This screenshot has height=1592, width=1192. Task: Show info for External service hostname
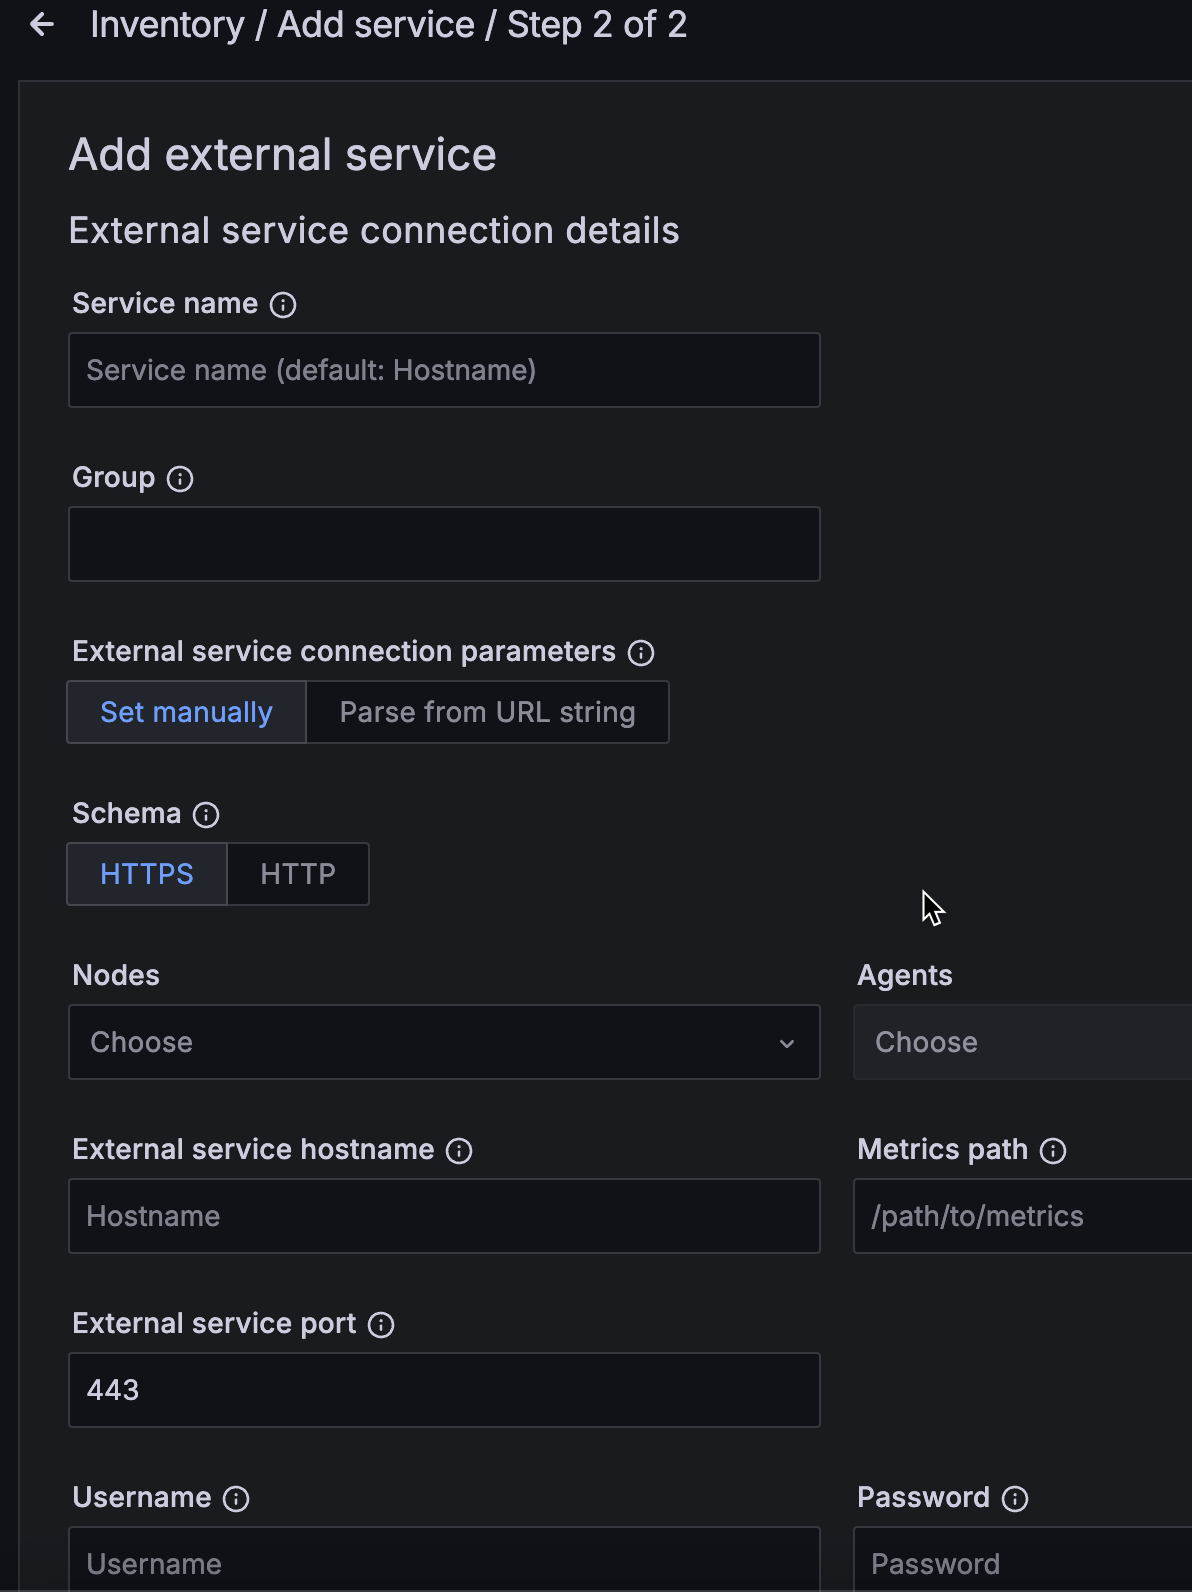[459, 1151]
